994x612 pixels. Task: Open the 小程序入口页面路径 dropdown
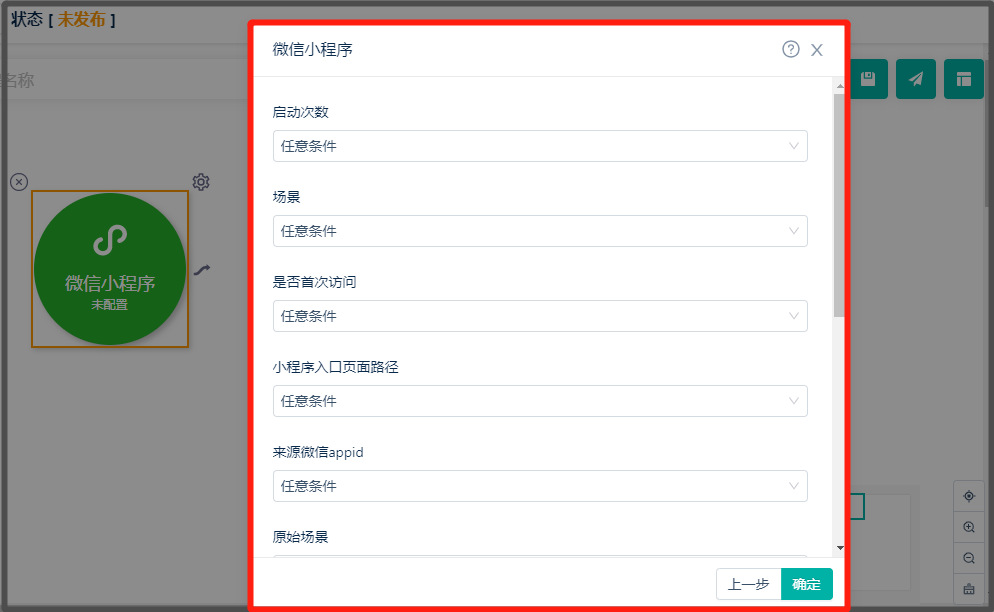[540, 401]
